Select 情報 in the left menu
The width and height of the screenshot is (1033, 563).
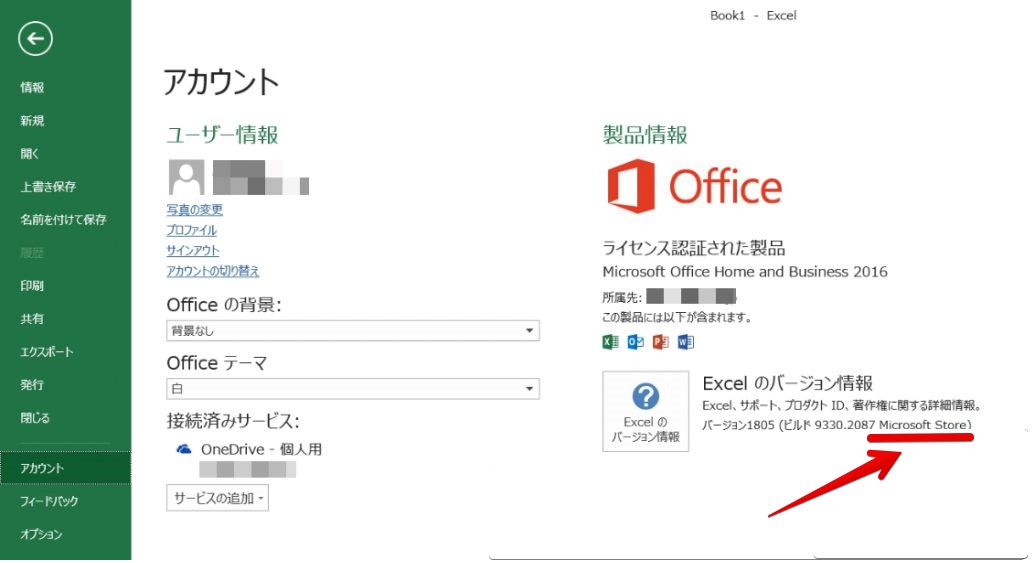click(x=32, y=88)
